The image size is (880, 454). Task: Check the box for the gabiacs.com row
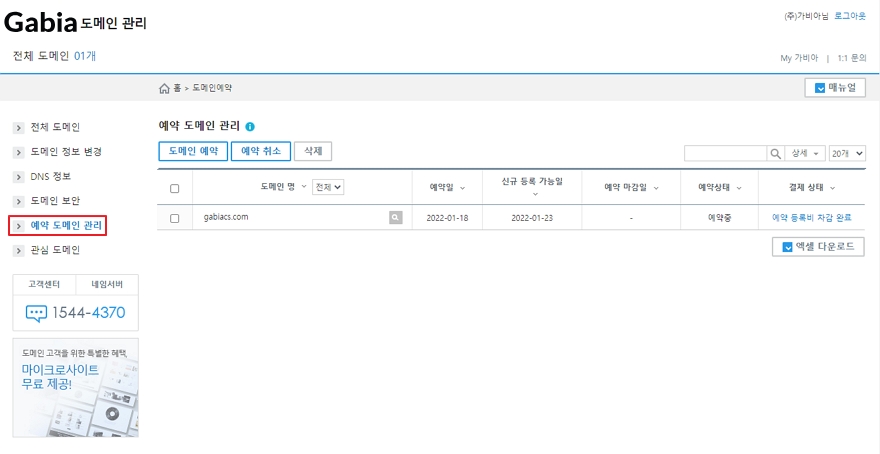click(x=174, y=218)
